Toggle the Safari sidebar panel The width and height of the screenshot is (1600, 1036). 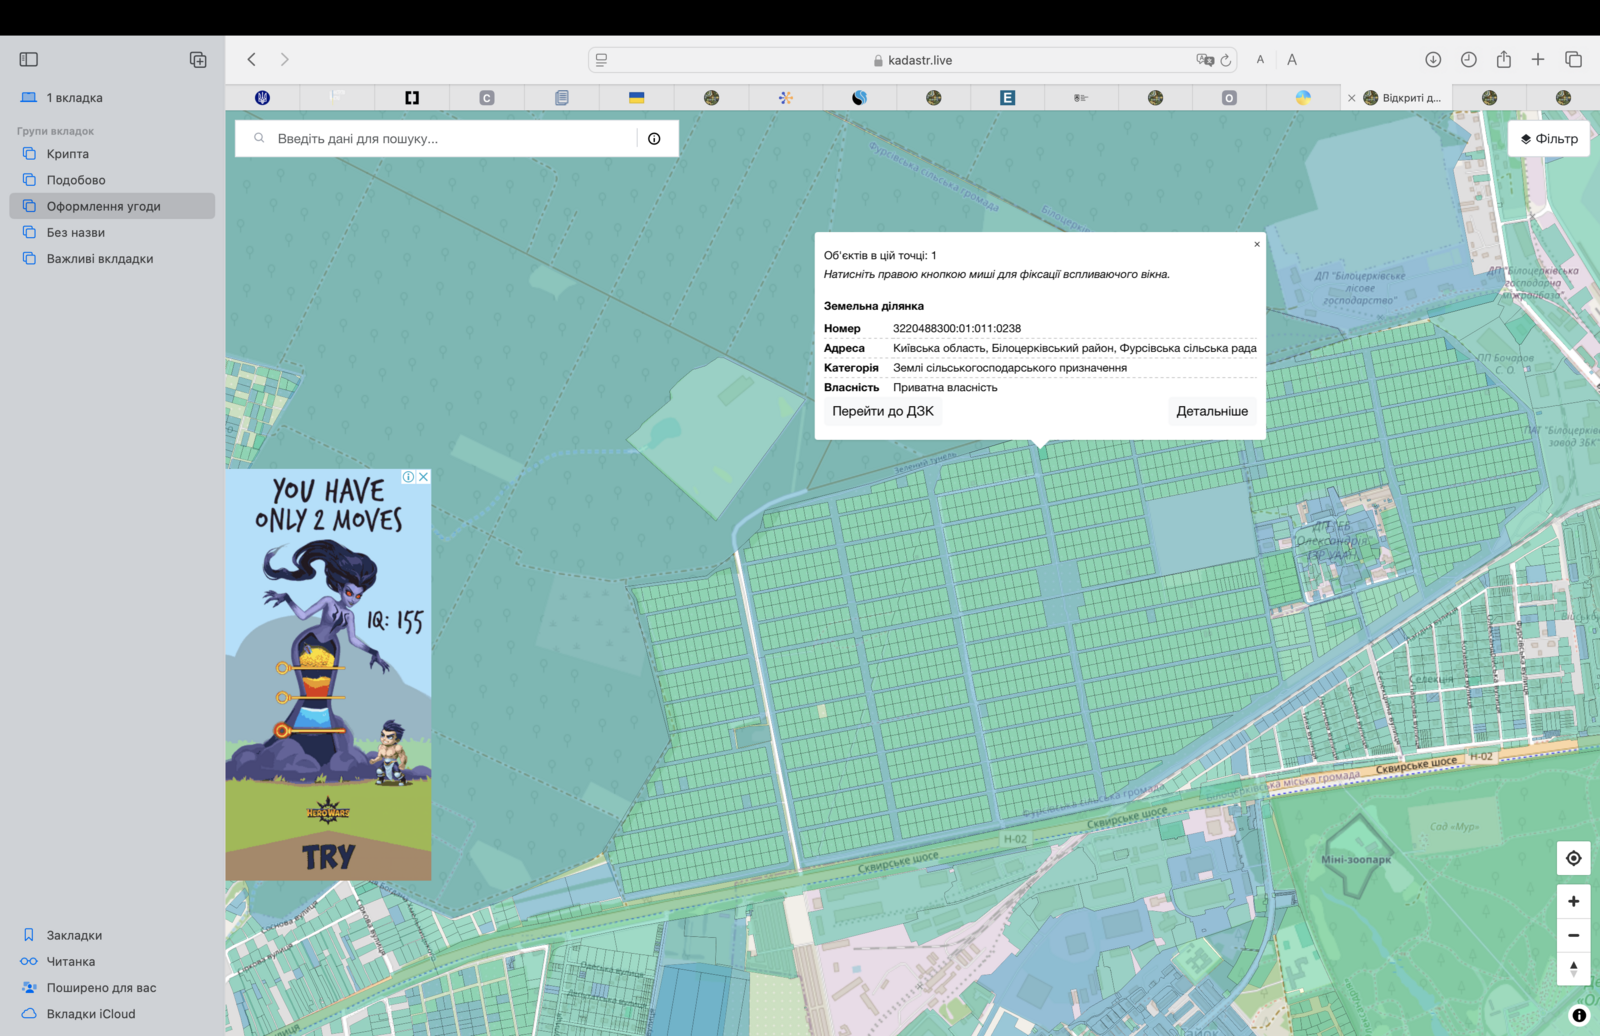click(x=29, y=60)
